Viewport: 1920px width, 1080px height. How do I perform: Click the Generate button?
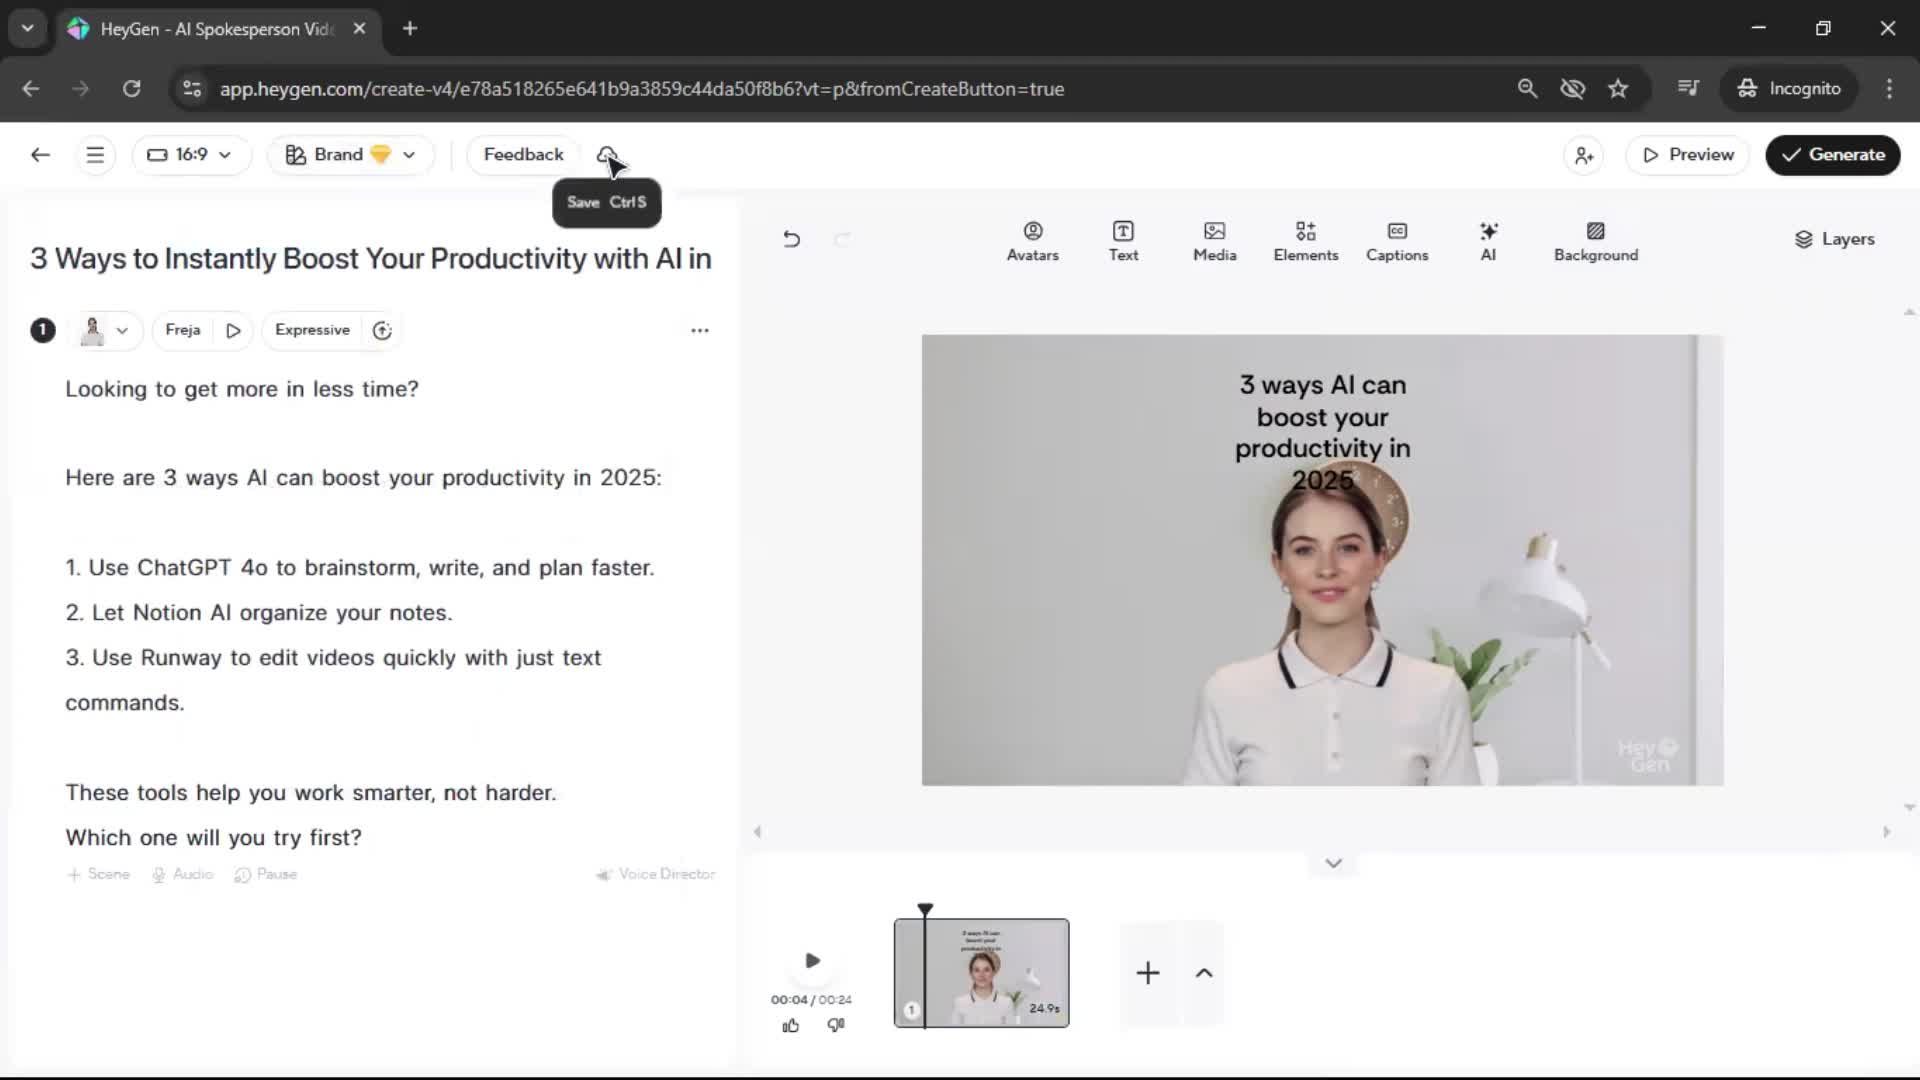(1832, 155)
